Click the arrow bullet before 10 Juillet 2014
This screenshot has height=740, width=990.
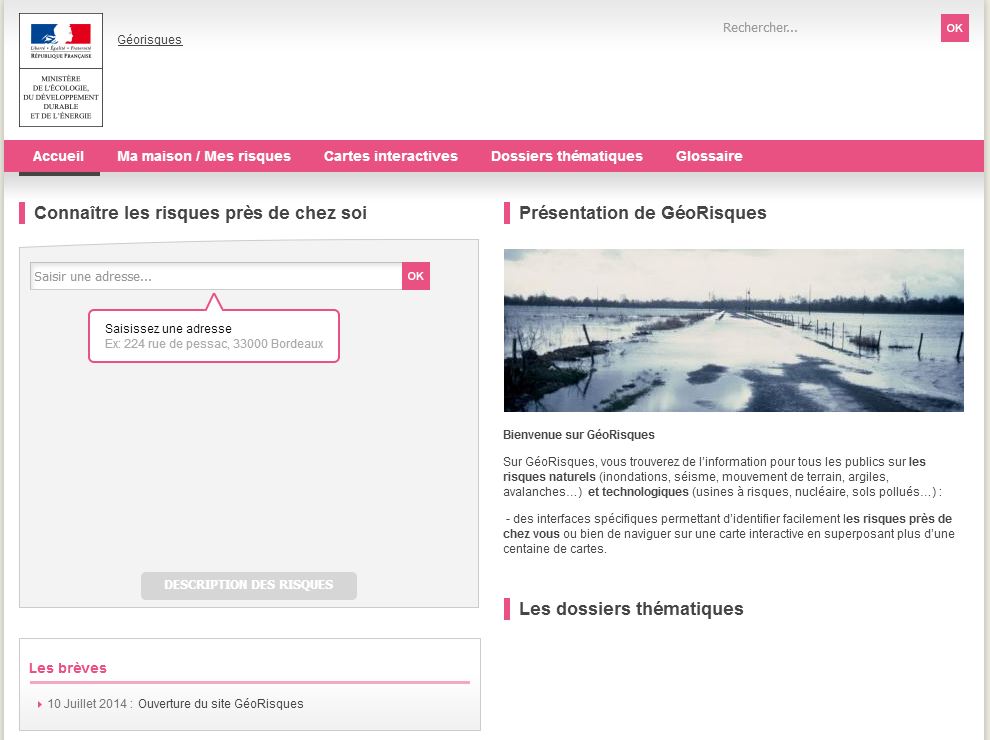pyautogui.click(x=40, y=704)
